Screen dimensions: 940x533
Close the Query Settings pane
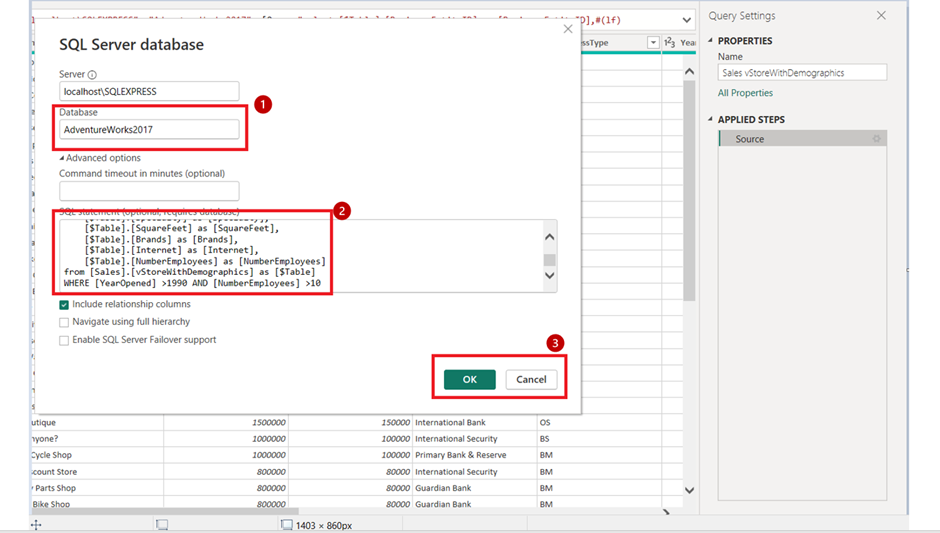[x=881, y=16]
